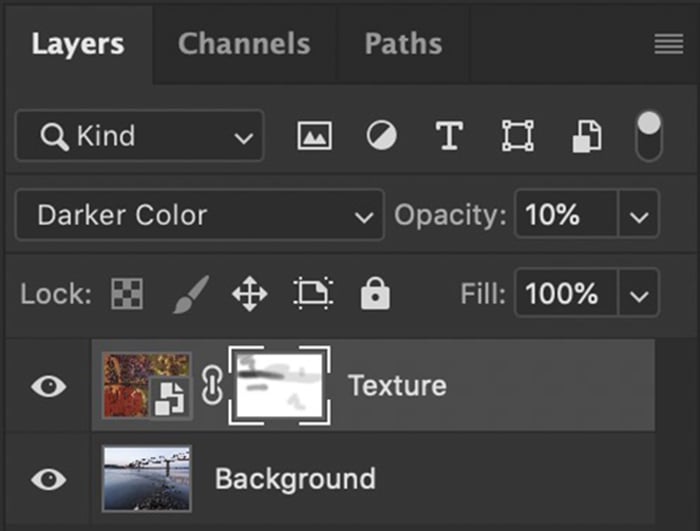
Task: Select the Texture layer thumbnail
Action: [147, 385]
